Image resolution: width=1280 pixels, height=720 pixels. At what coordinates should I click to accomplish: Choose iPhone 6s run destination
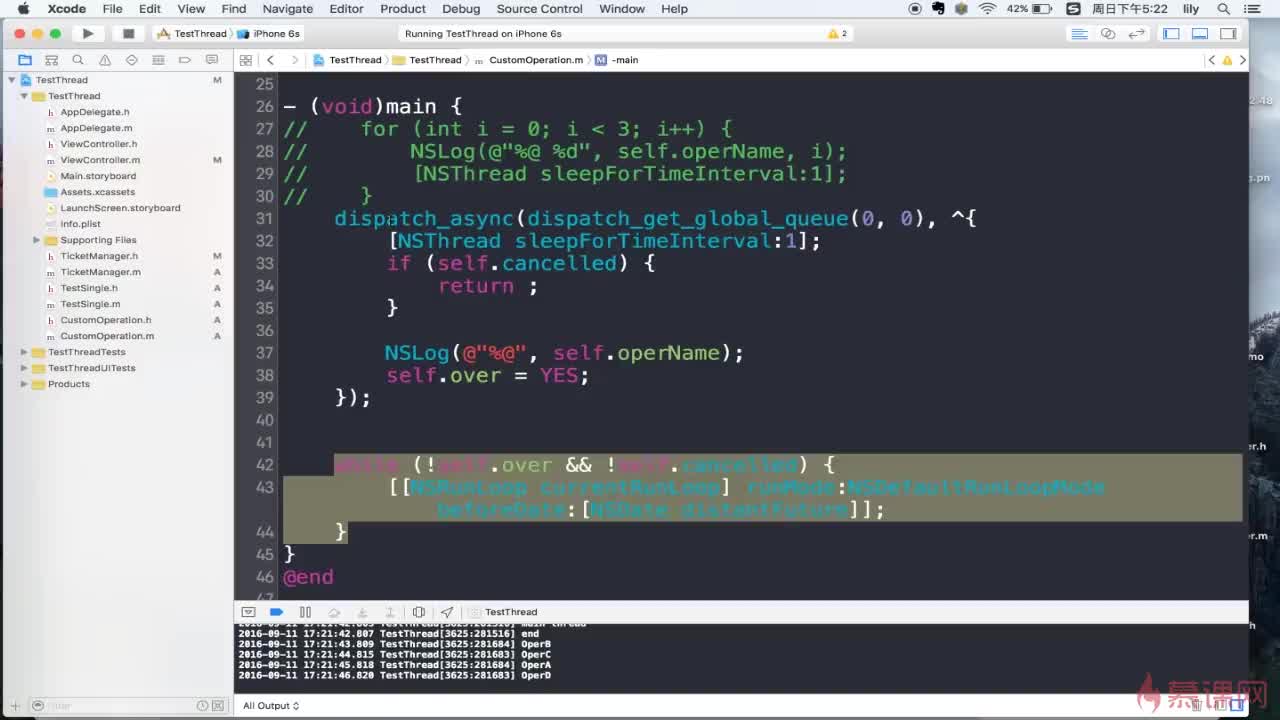pyautogui.click(x=269, y=33)
